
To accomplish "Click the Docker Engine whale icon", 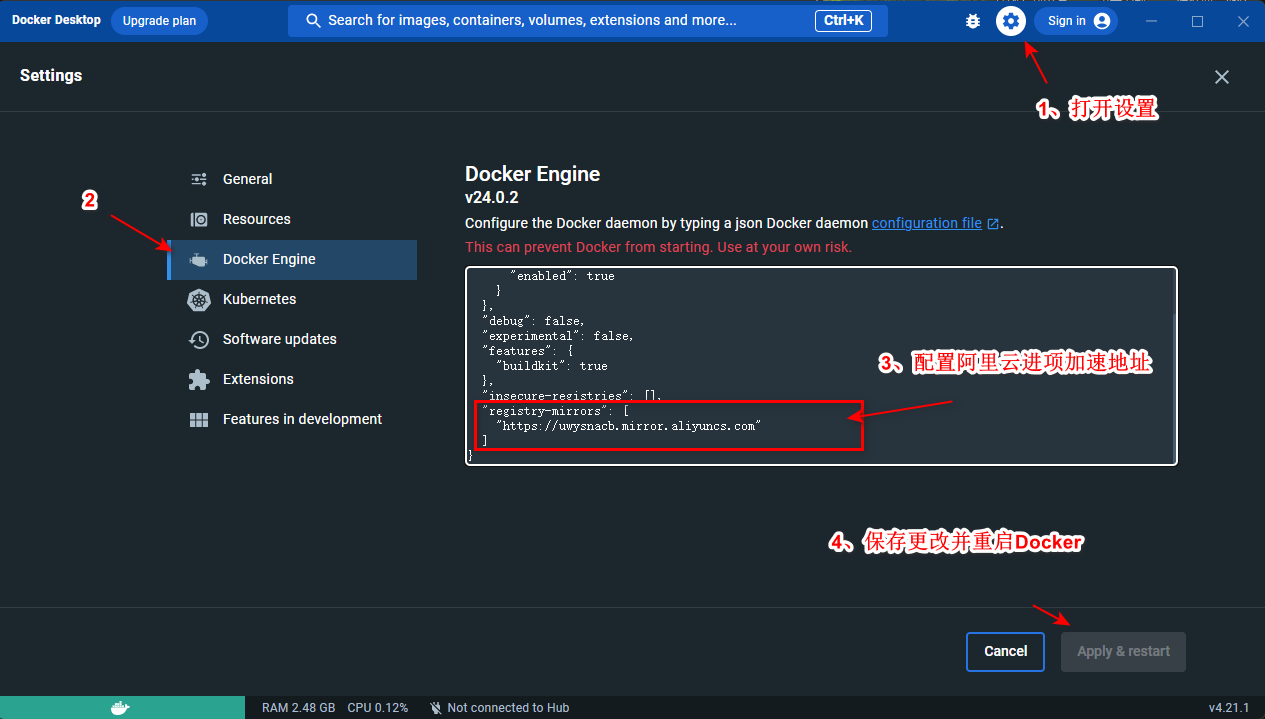I will click(x=199, y=259).
